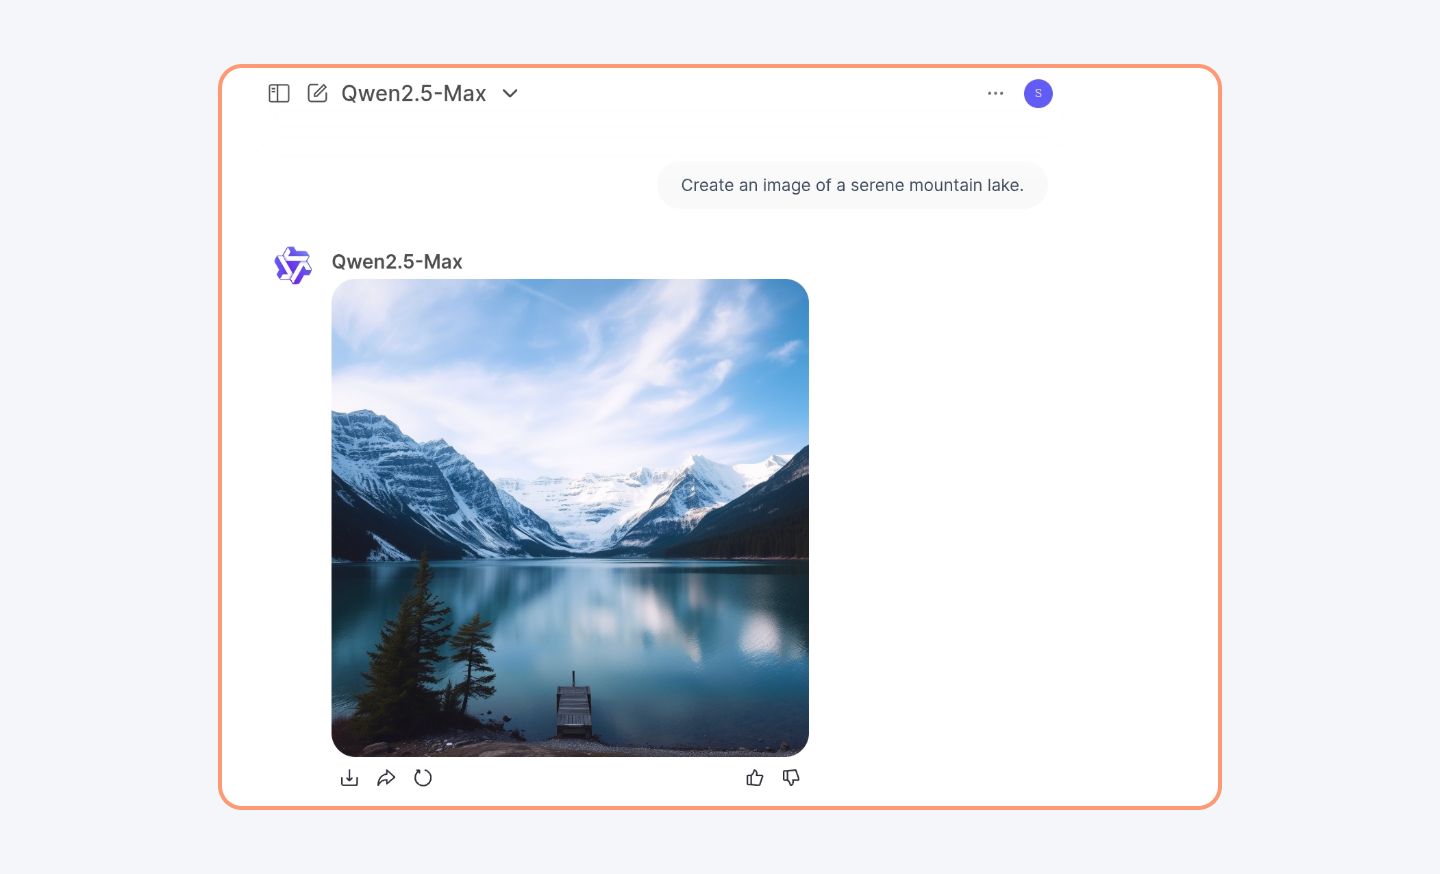This screenshot has height=874, width=1440.
Task: Open the purple user avatar menu
Action: coord(1038,93)
